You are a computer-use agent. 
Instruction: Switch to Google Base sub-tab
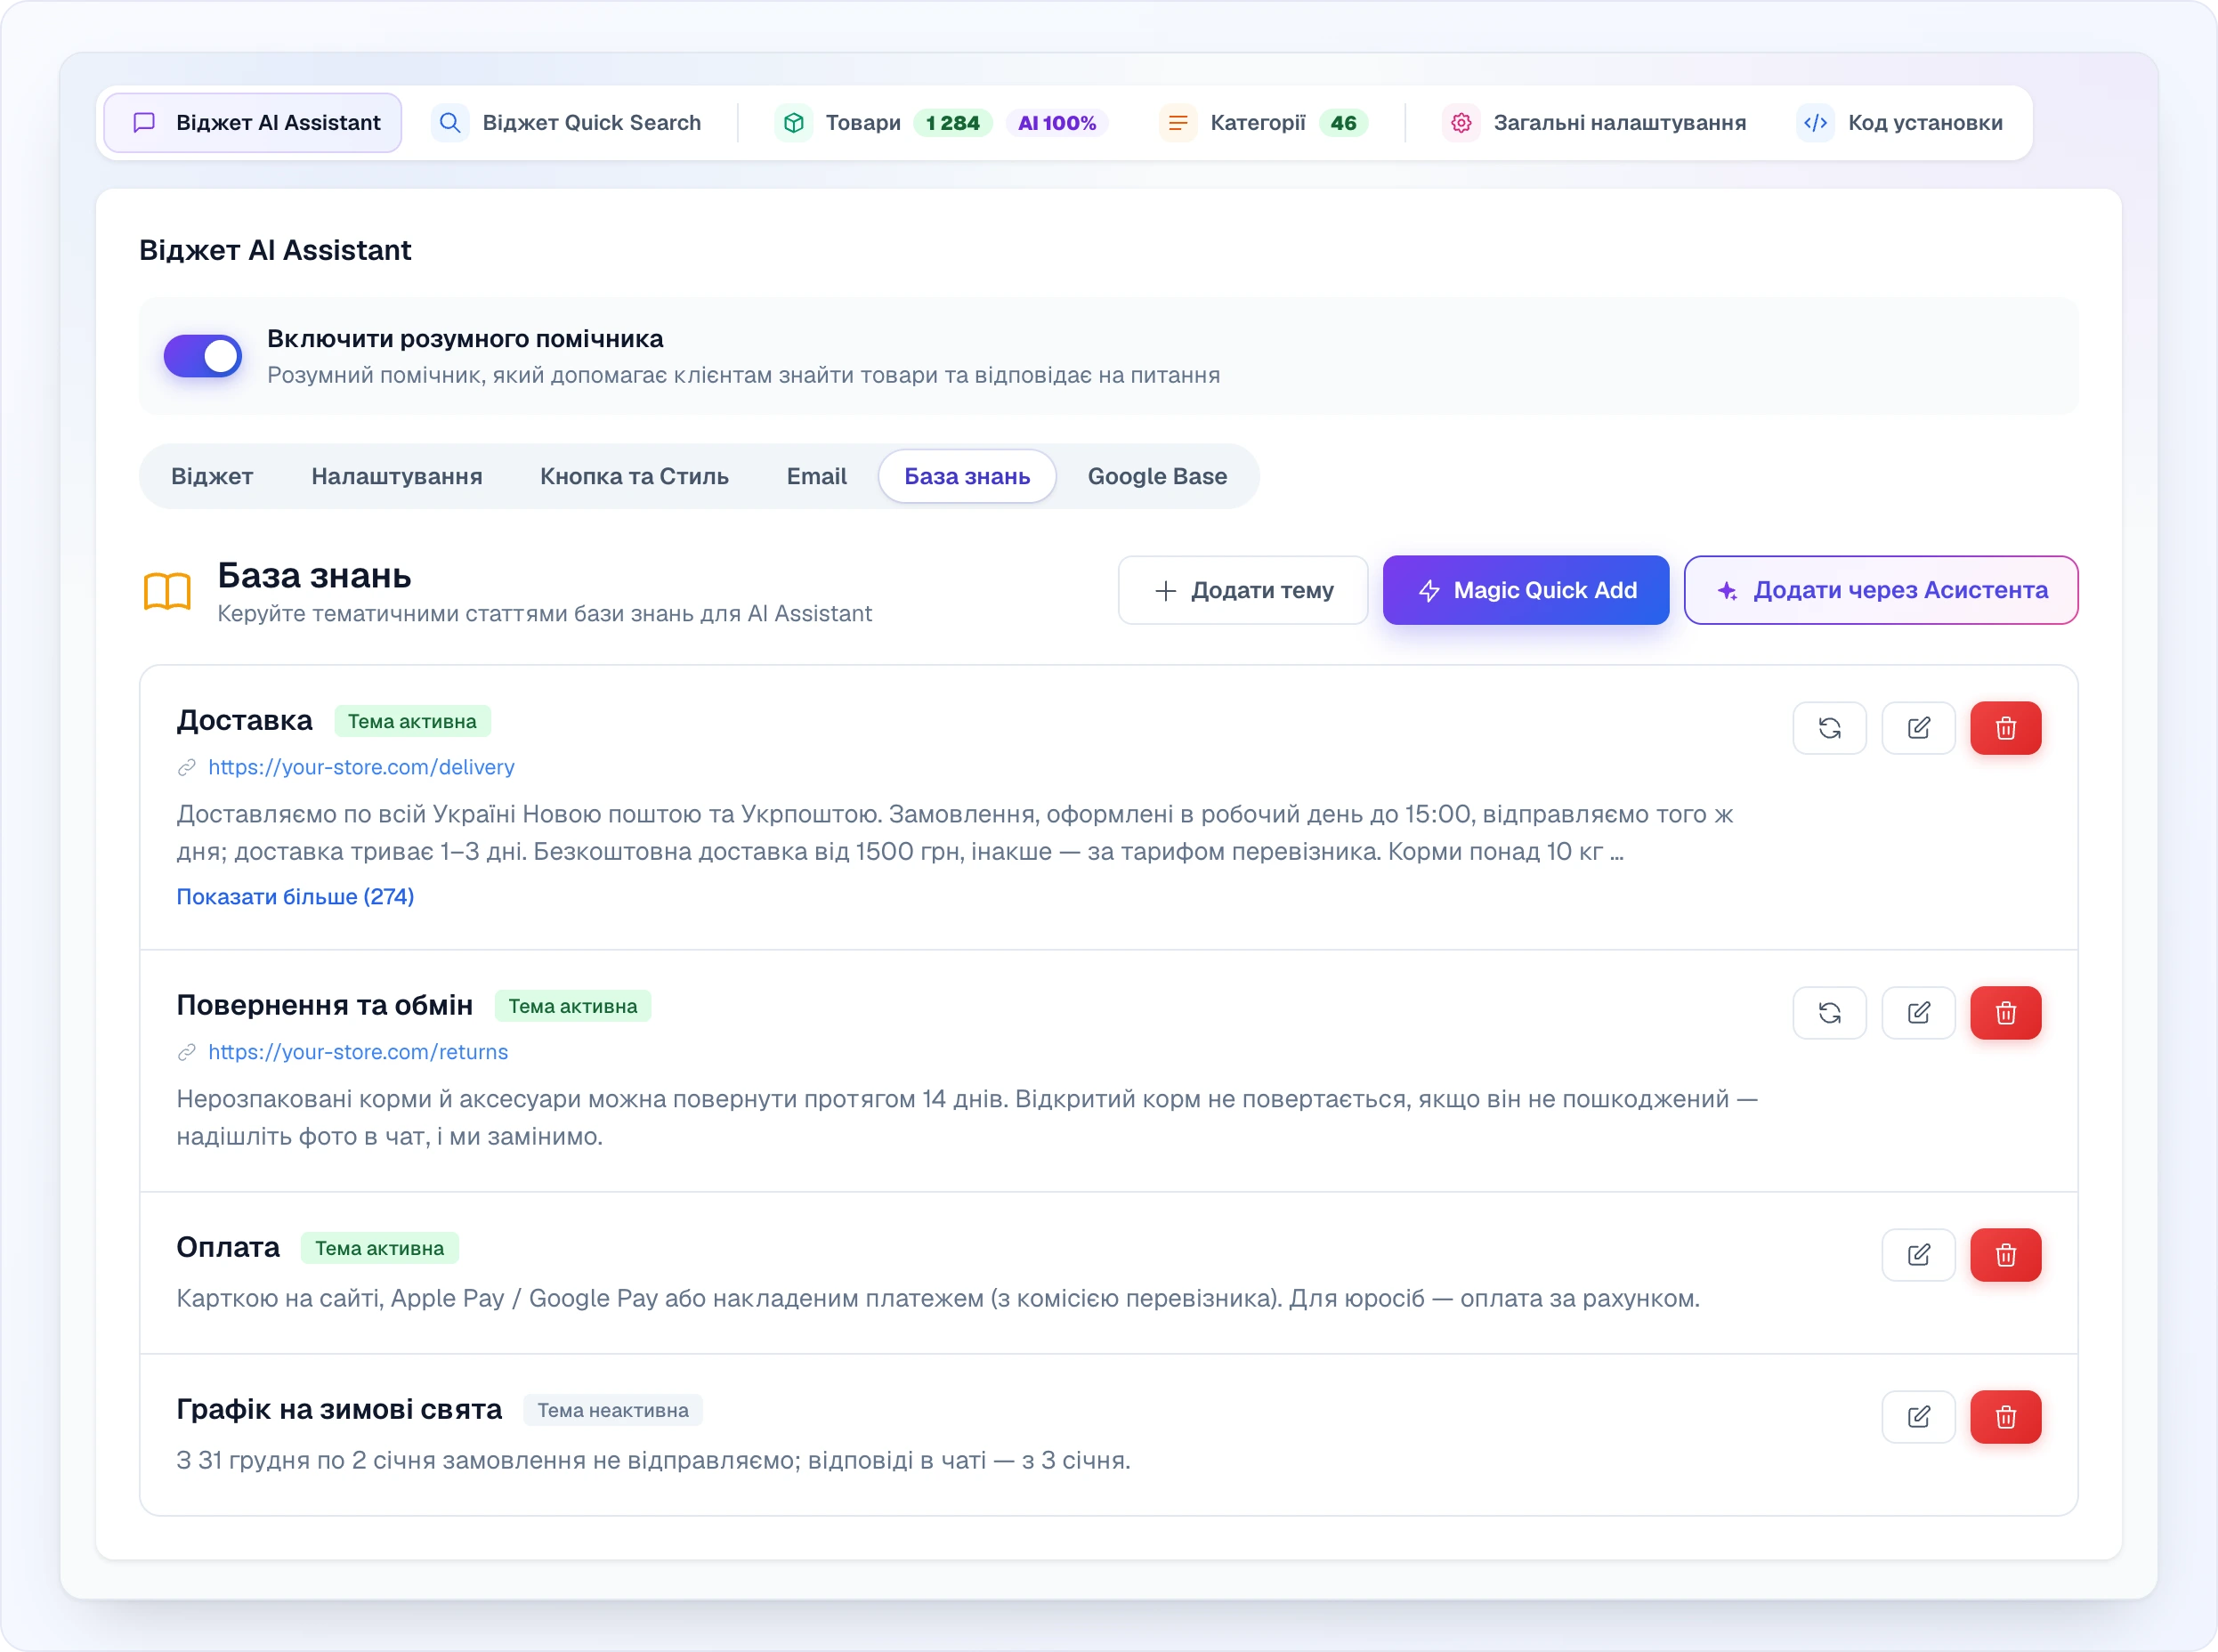coord(1157,477)
